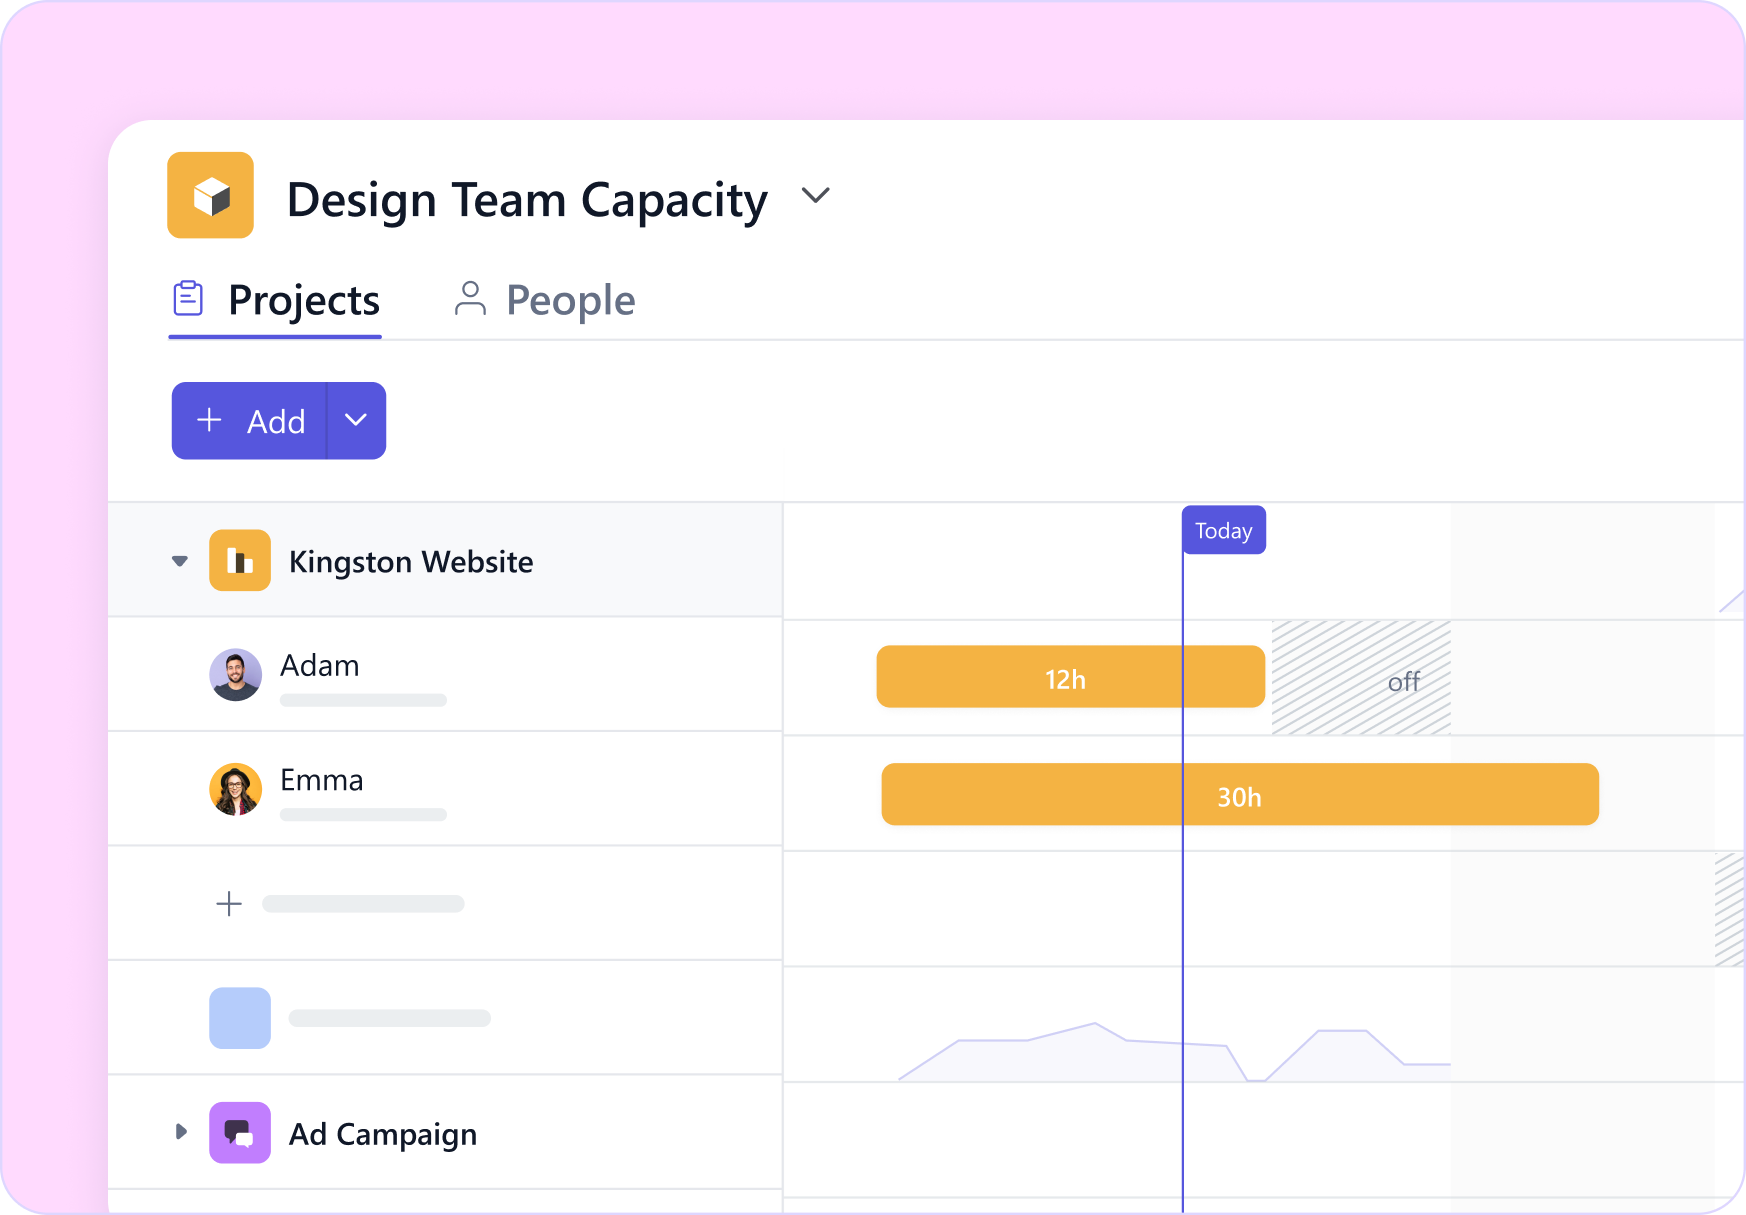Click the plus to add a new person row
The width and height of the screenshot is (1746, 1215).
click(x=229, y=903)
